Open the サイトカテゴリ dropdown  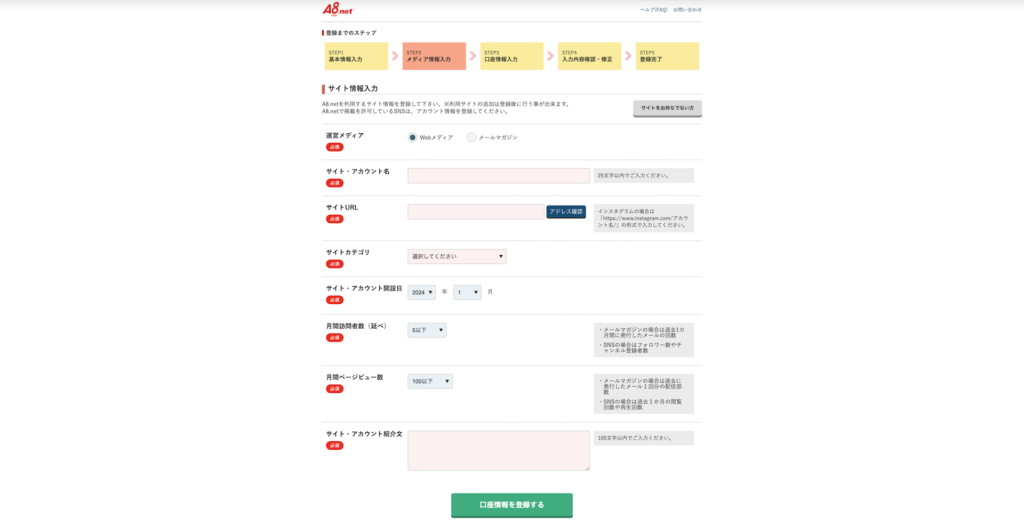tap(456, 257)
